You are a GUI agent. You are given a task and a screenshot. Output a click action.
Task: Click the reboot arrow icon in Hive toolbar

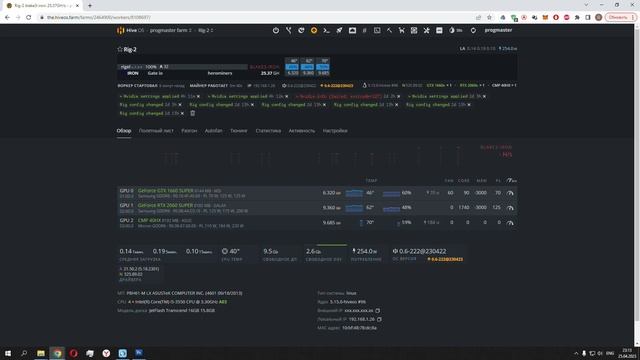point(301,30)
